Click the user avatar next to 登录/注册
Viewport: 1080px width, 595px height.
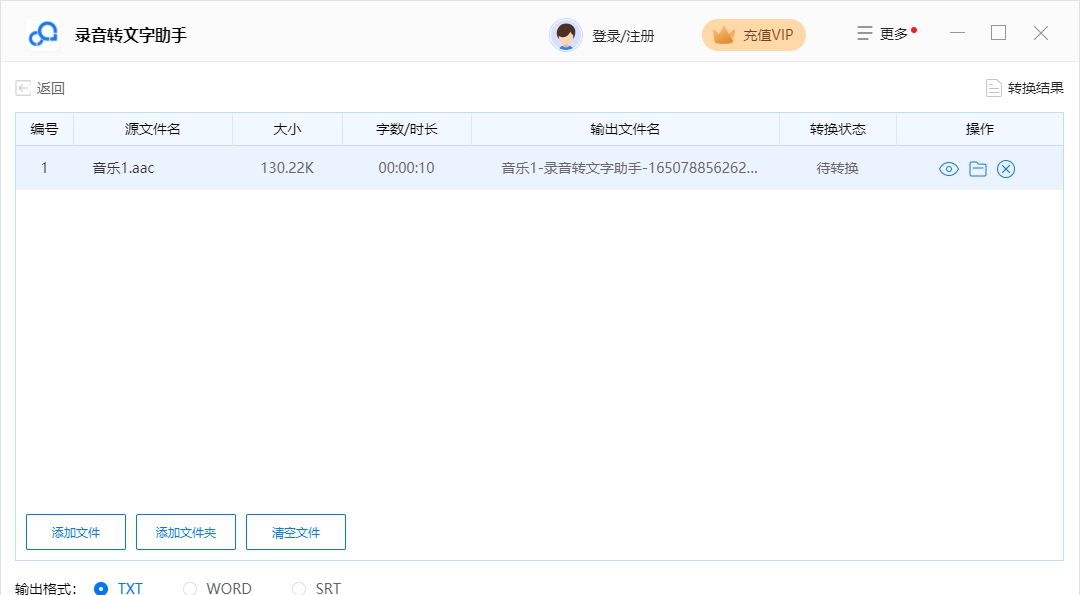[565, 33]
